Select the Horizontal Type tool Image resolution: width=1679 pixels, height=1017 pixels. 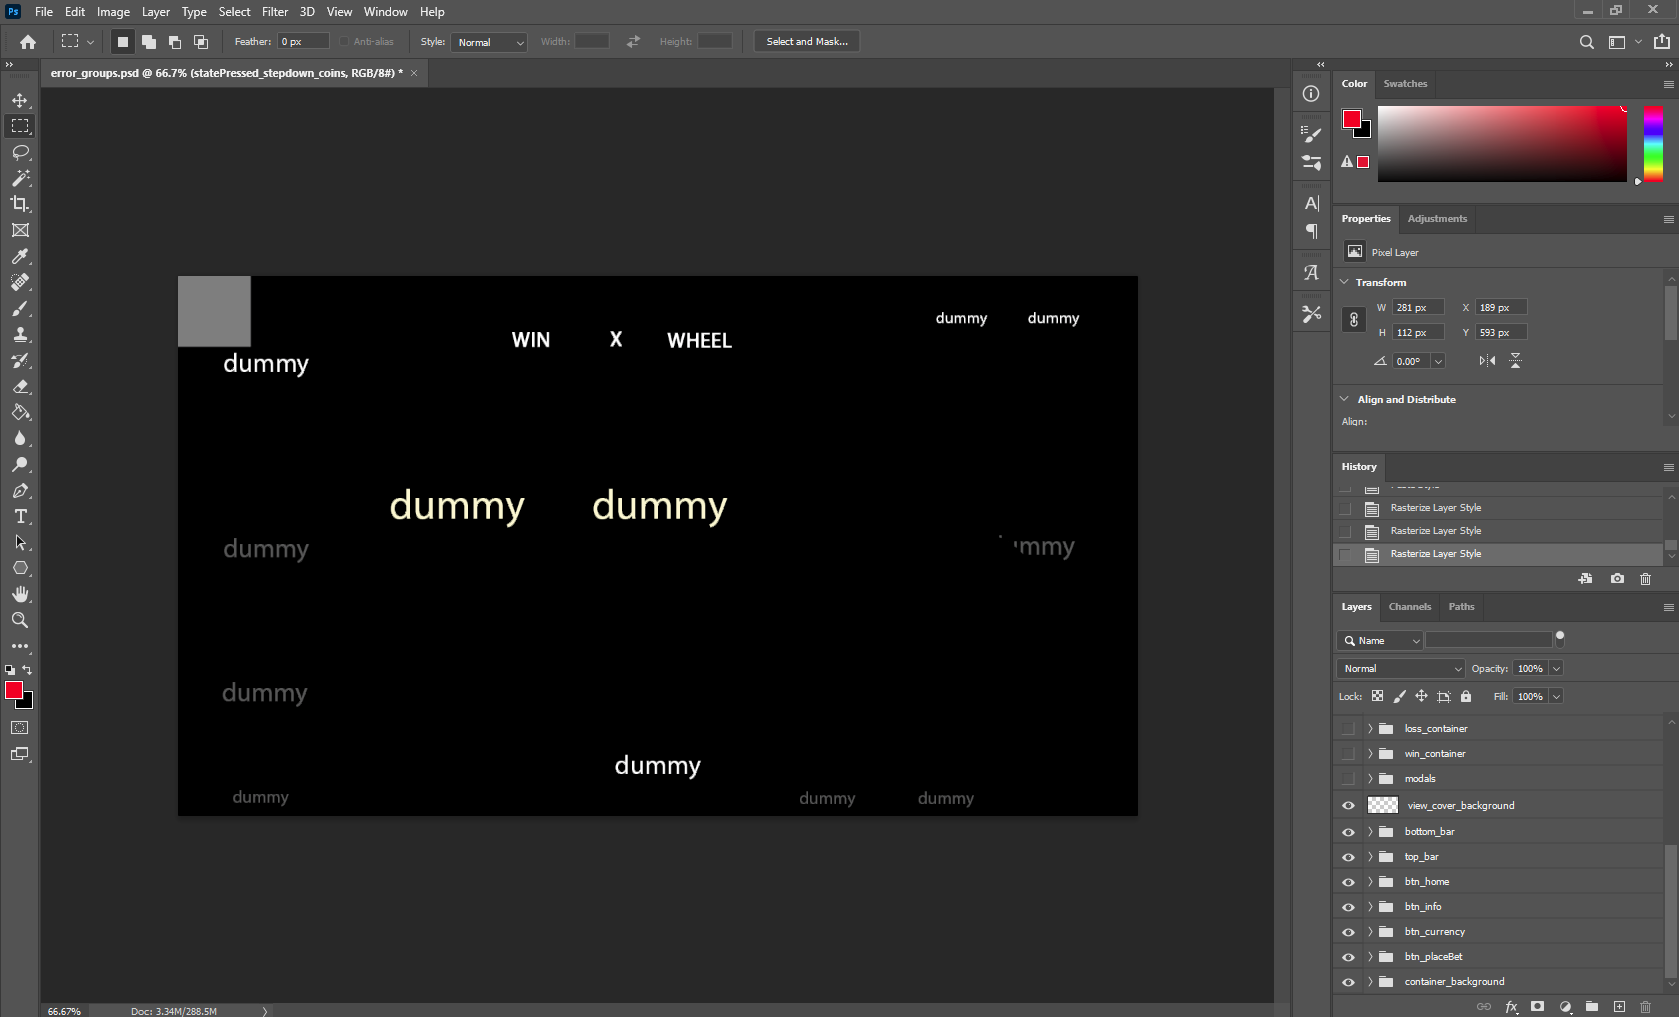coord(20,516)
